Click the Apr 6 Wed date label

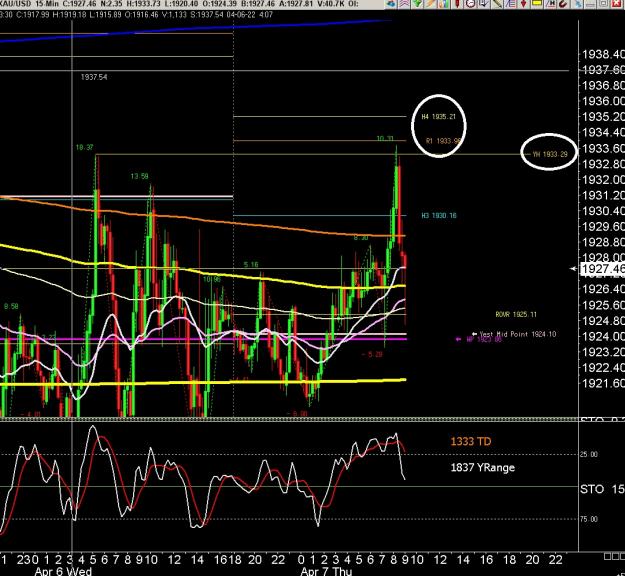point(63,571)
